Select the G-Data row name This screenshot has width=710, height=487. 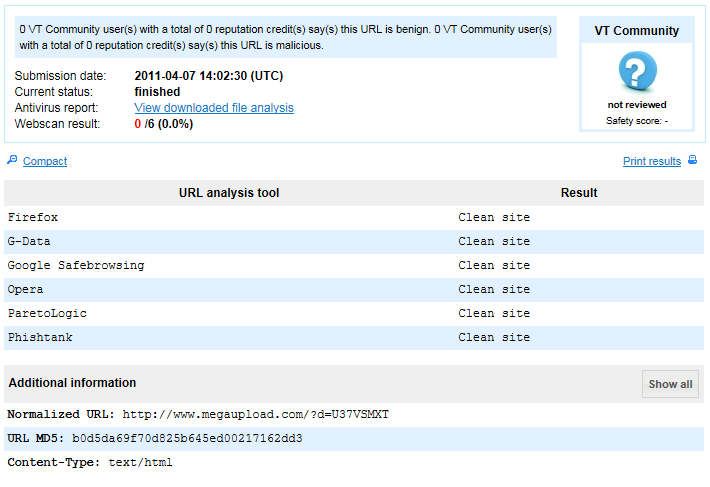click(29, 241)
